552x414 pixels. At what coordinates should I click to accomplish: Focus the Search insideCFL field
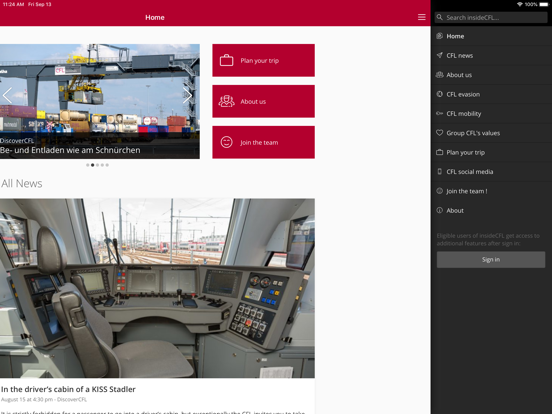491,17
